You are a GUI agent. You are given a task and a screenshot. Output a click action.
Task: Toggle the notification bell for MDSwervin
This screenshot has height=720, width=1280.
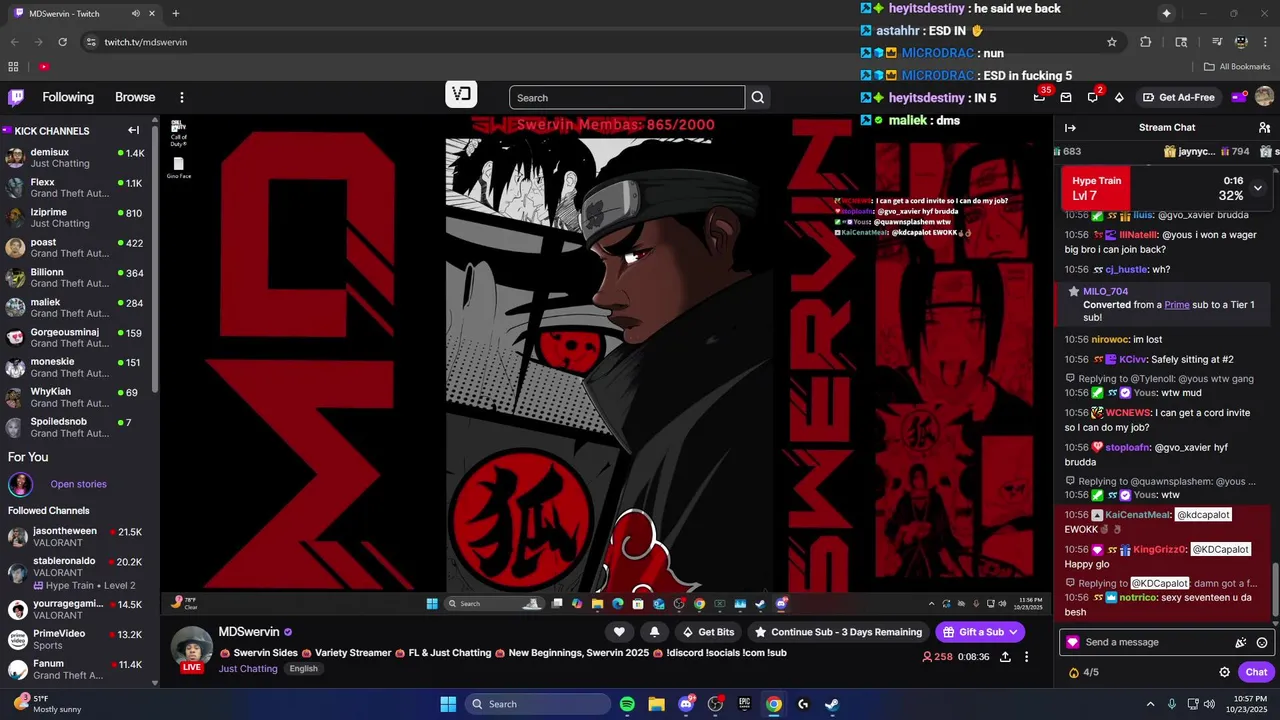(654, 632)
